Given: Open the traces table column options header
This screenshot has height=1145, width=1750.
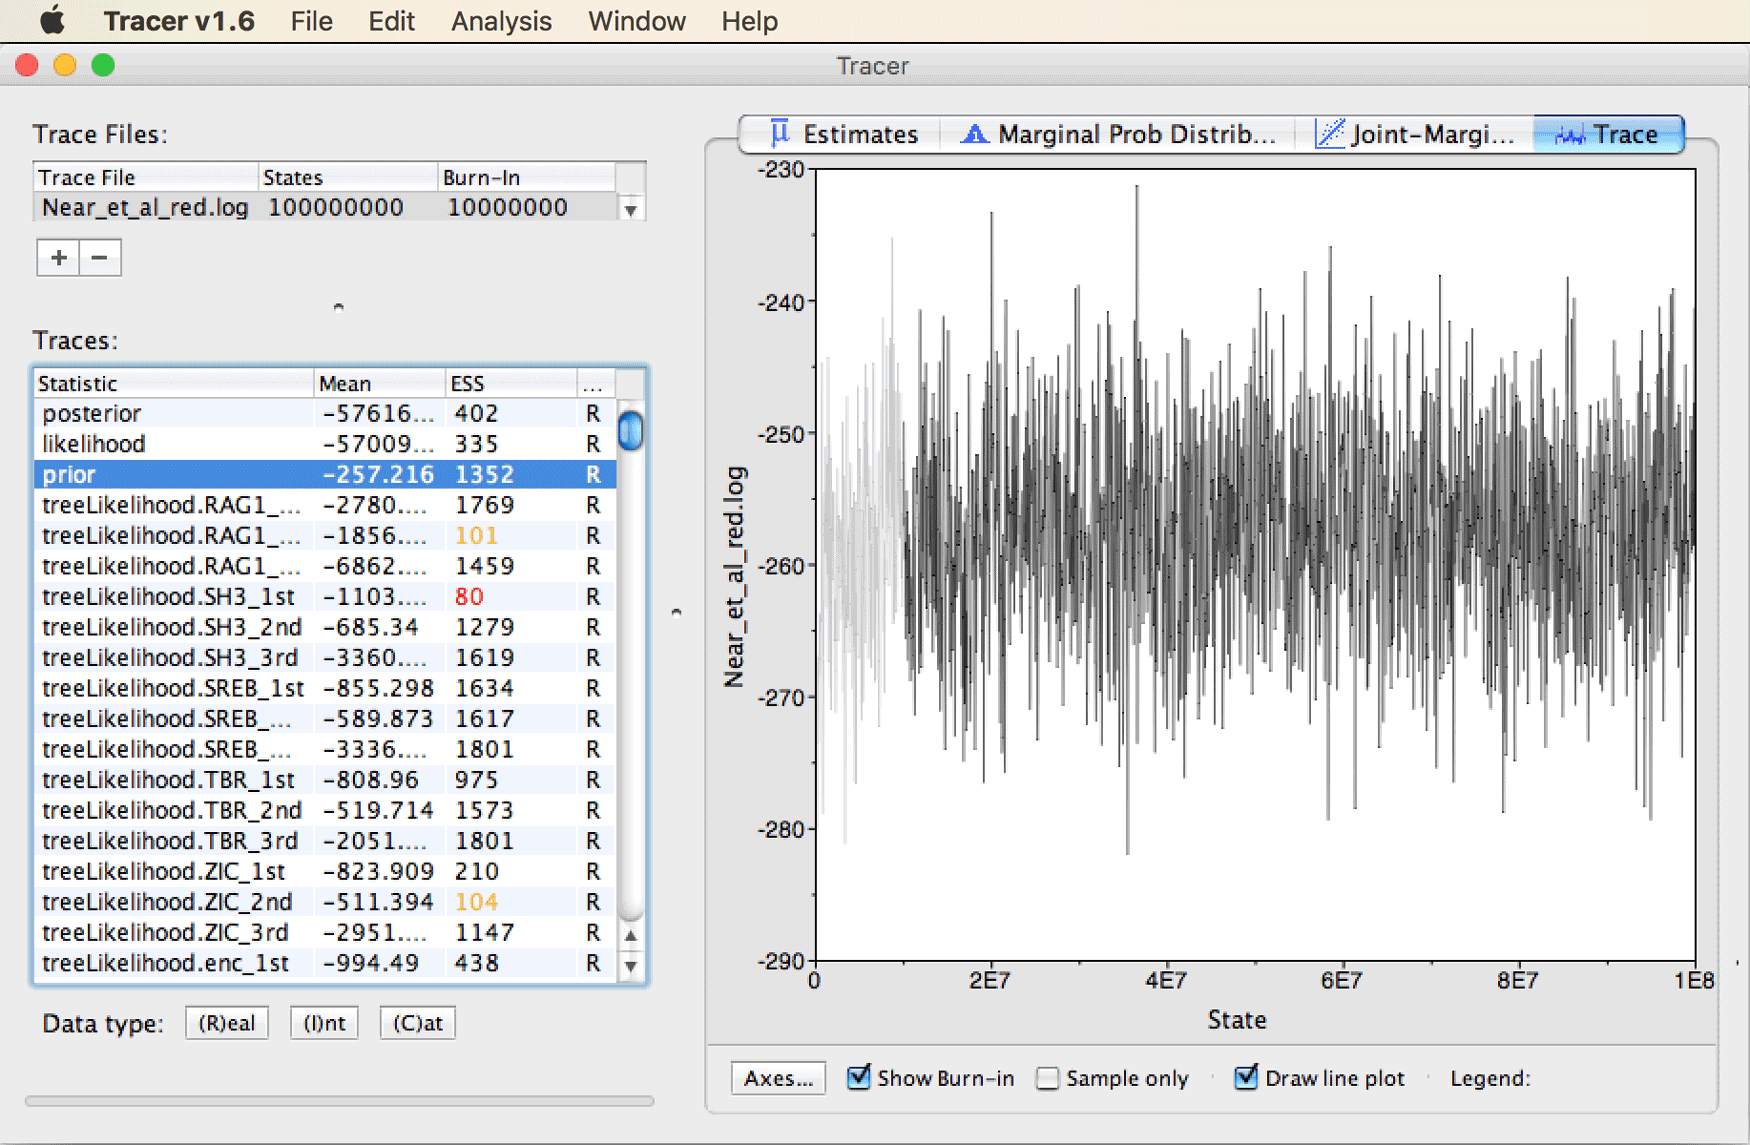Looking at the screenshot, I should click(x=593, y=384).
